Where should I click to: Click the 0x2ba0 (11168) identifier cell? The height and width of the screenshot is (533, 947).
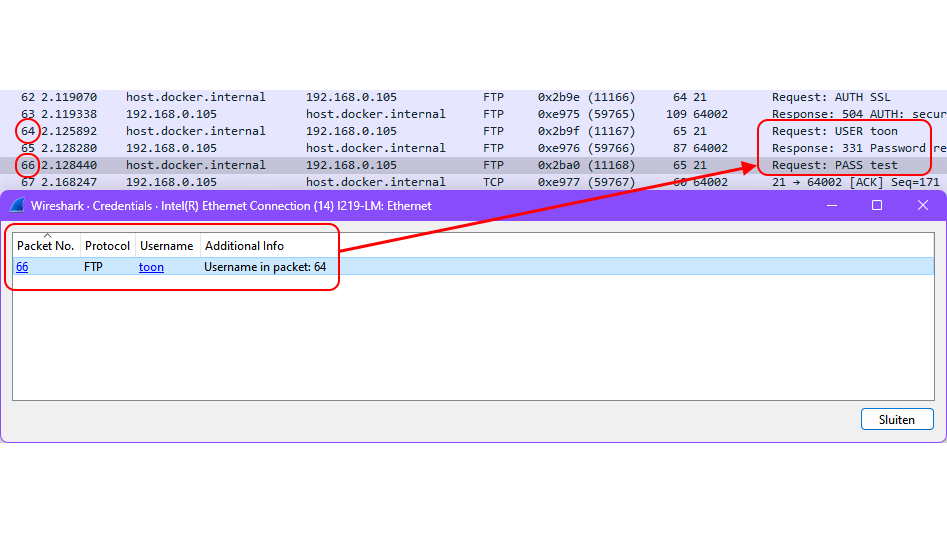tap(586, 165)
